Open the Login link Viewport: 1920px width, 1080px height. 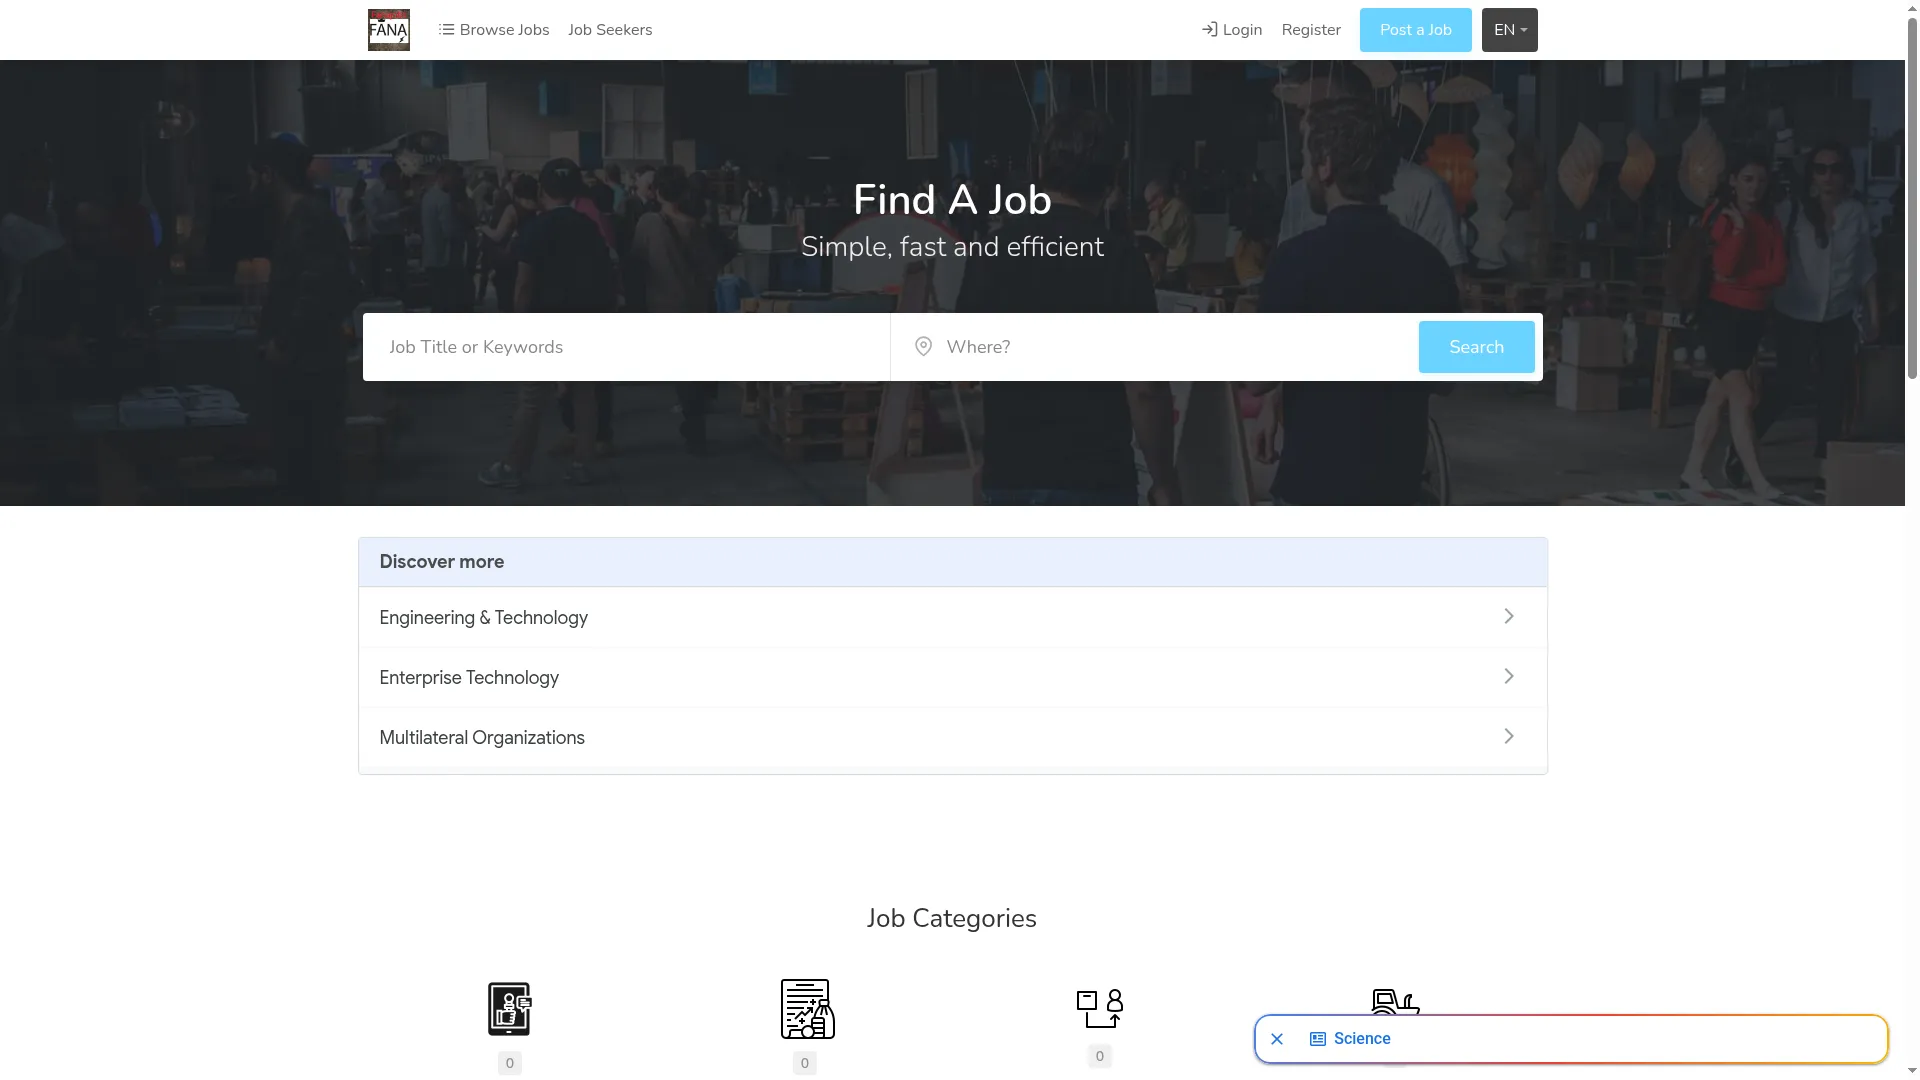point(1232,30)
